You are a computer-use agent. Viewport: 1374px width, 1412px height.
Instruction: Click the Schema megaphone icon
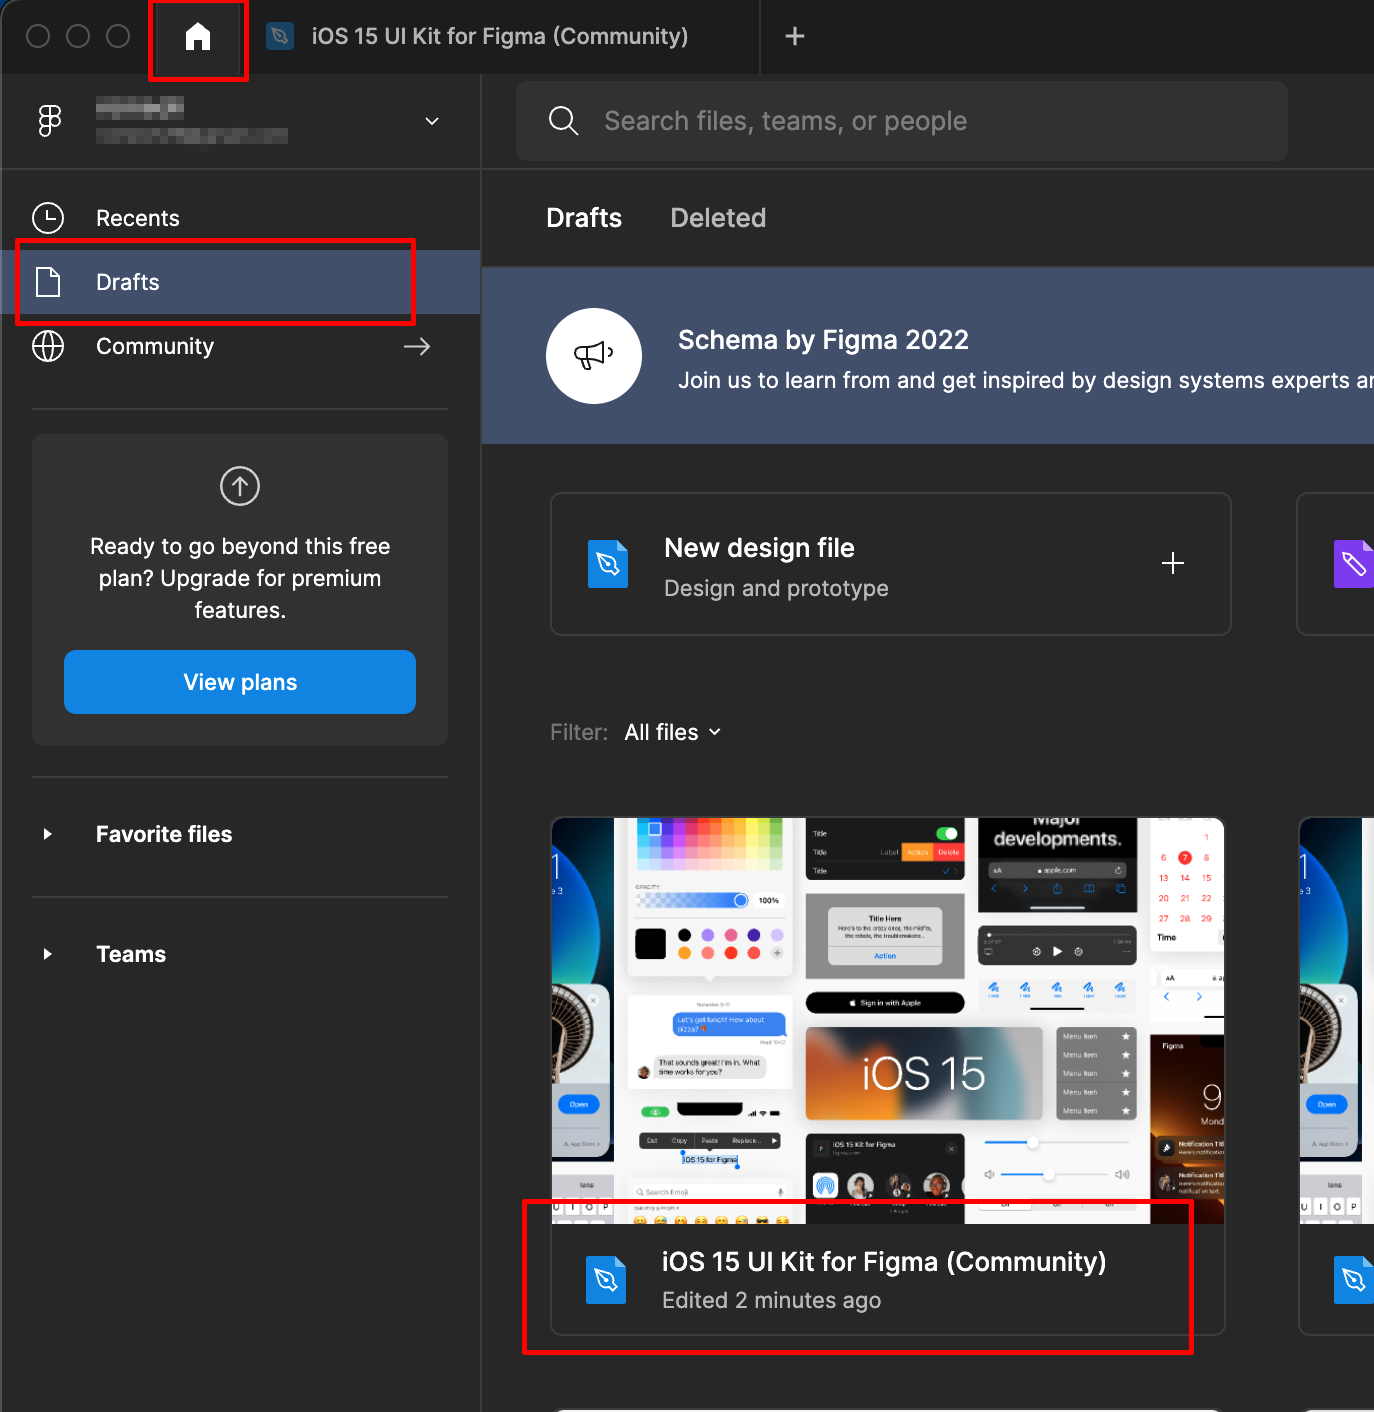[594, 356]
